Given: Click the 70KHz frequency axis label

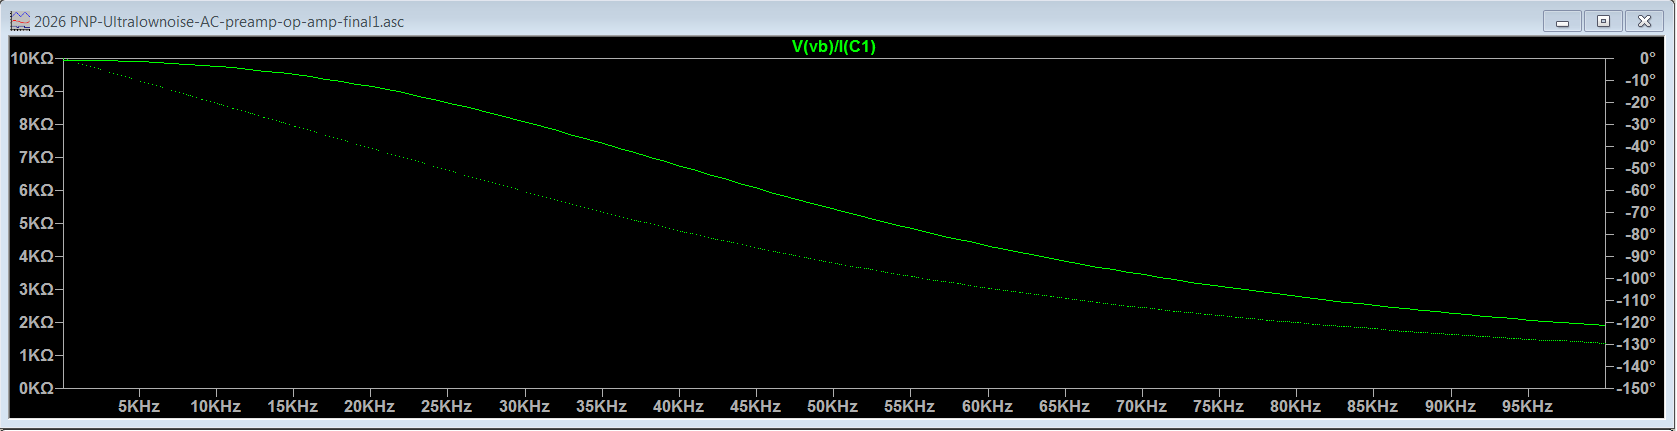Looking at the screenshot, I should click(1142, 407).
